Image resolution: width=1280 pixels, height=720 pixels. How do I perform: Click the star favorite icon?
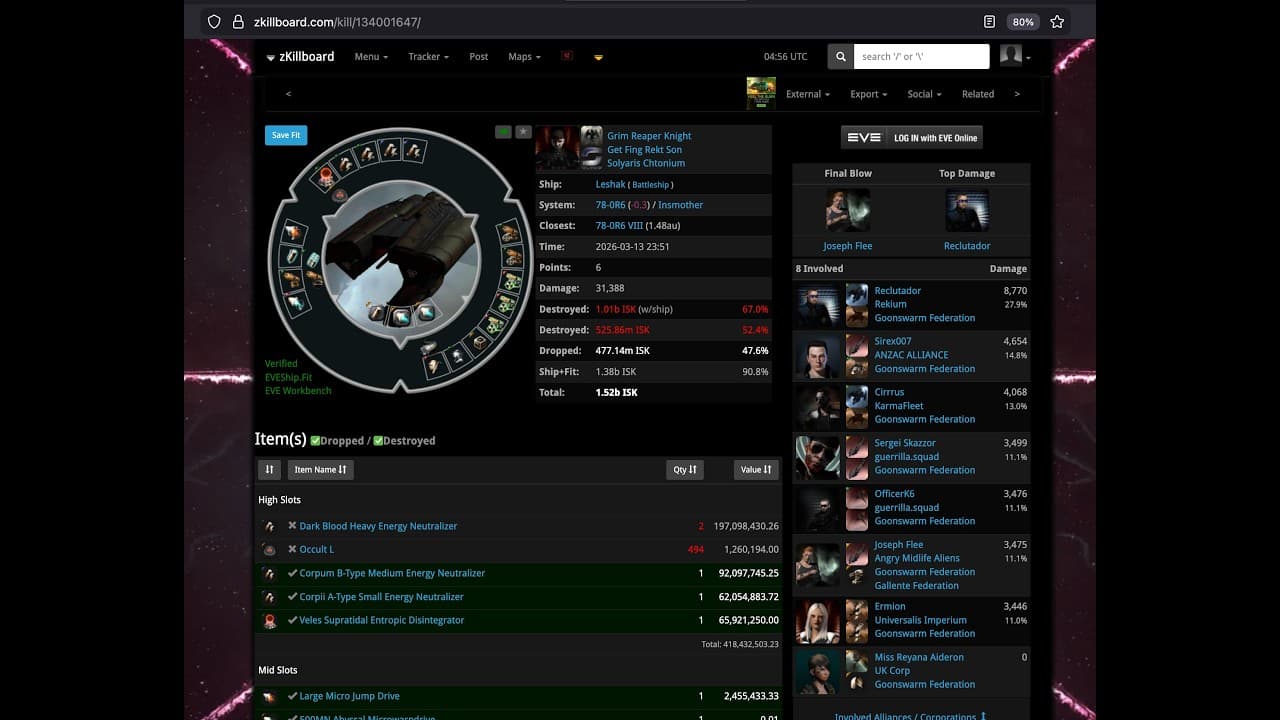point(523,132)
